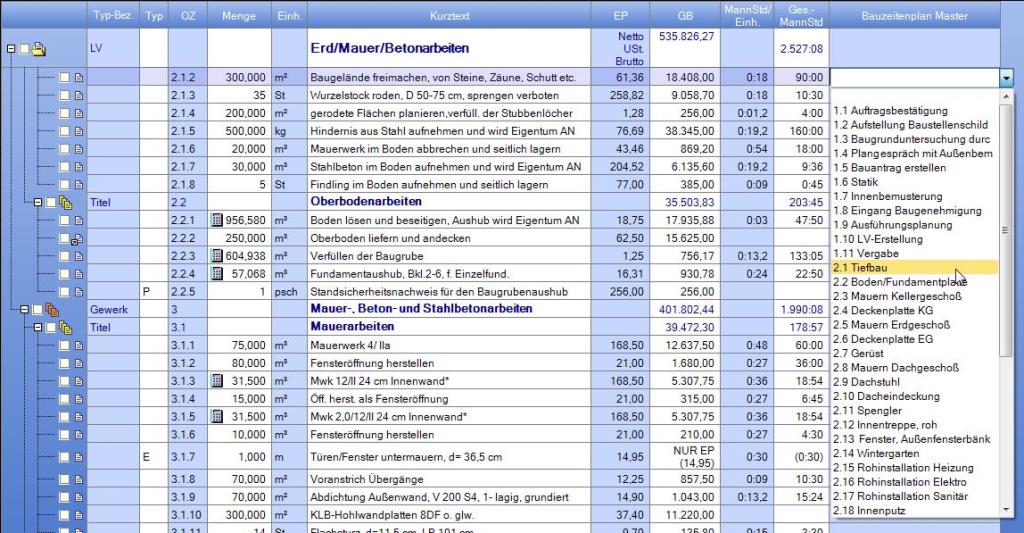1024x533 pixels.
Task: Click the Gewerk 3 folder icon
Action: pos(51,310)
